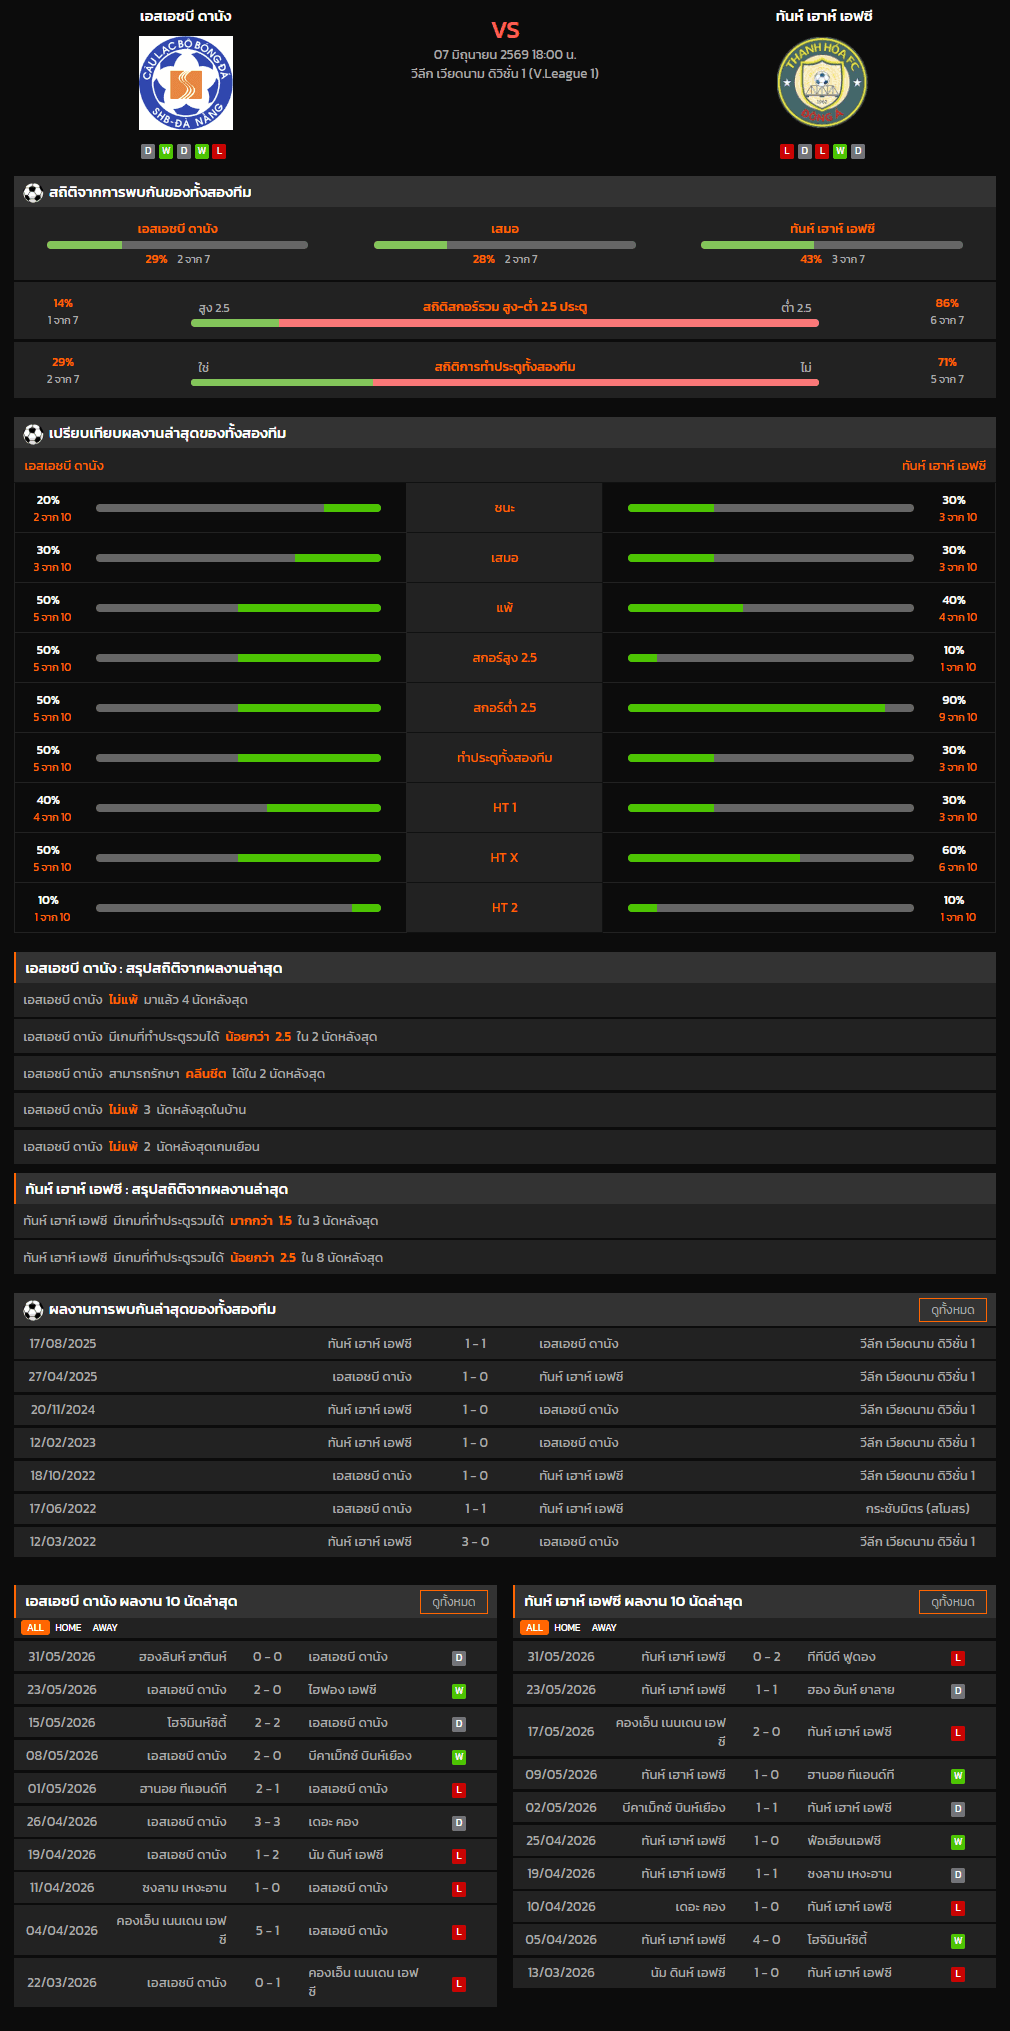Image resolution: width=1010 pixels, height=2031 pixels.
Task: Click the green W form badge under Thanh Hoa logo
Action: coord(840,151)
